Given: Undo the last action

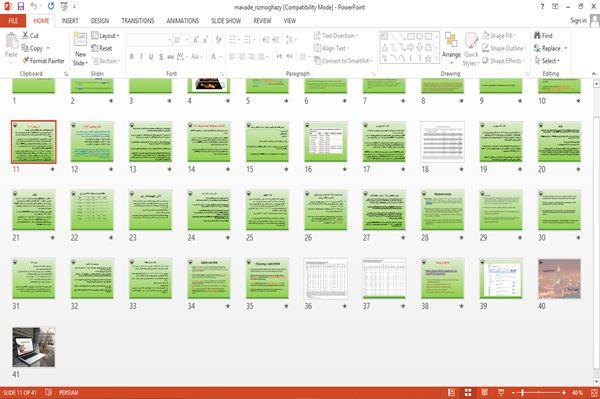Looking at the screenshot, I should 34,7.
